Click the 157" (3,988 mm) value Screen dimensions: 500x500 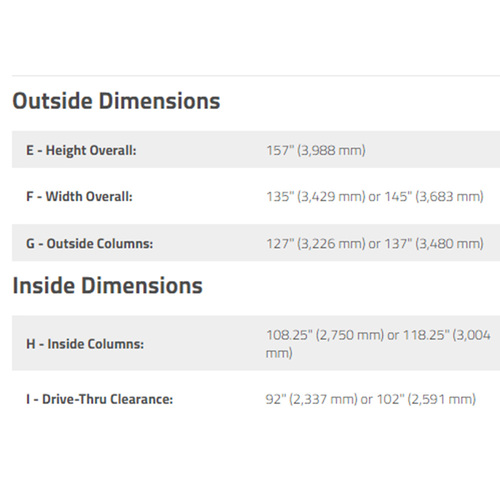point(316,150)
